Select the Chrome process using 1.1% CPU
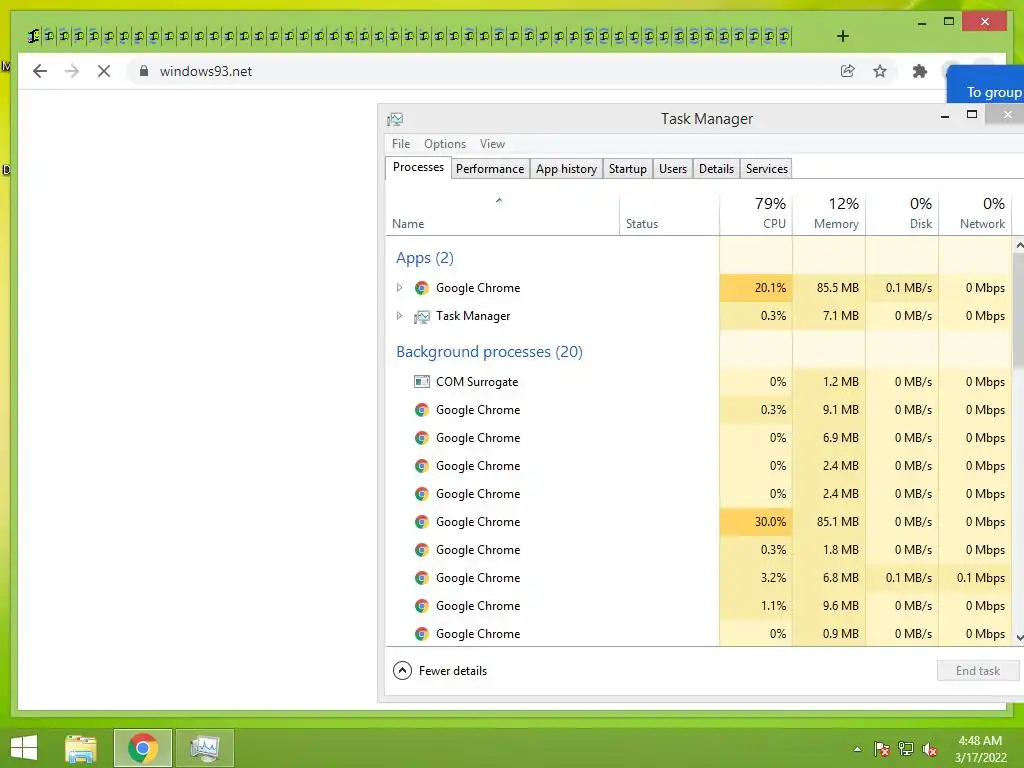1024x768 pixels. point(699,606)
